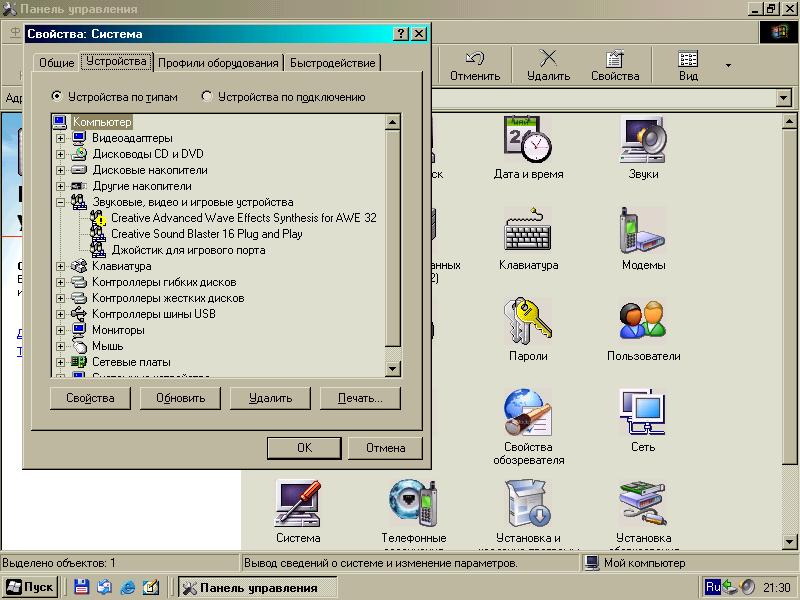Image resolution: width=800 pixels, height=600 pixels.
Task: Click the Вид toolbar icon
Action: coord(688,65)
